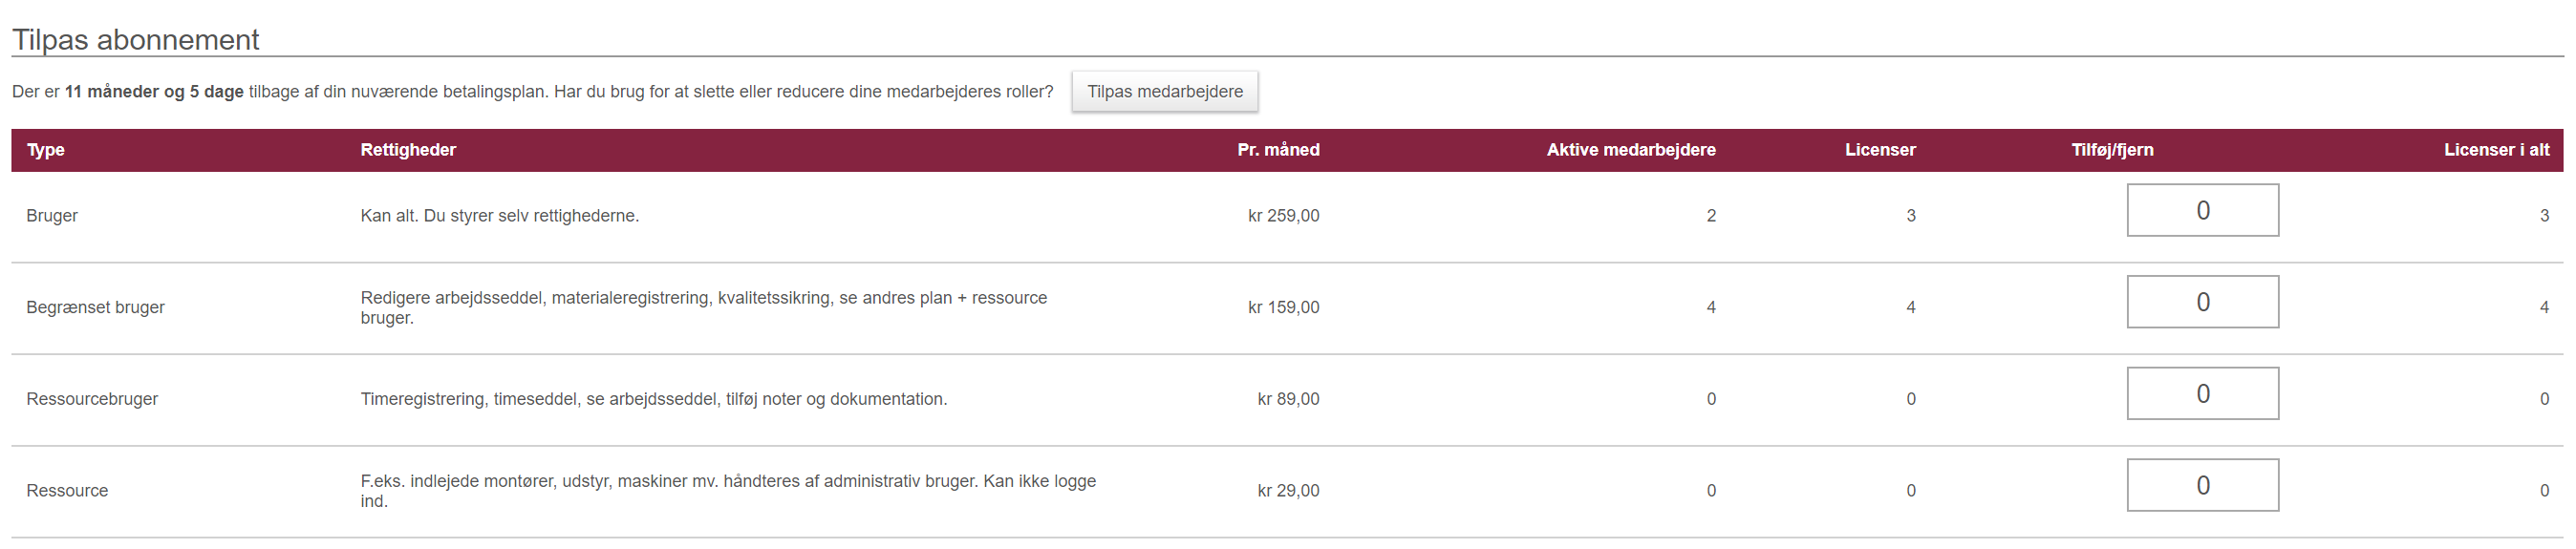Click the kr 159,00 price cell
The width and height of the screenshot is (2576, 549).
point(1283,308)
